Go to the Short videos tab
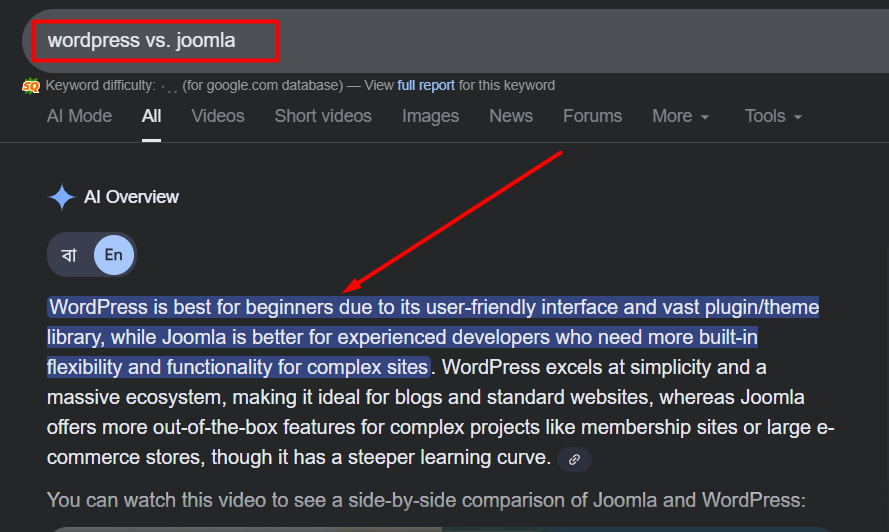889x532 pixels. click(323, 116)
